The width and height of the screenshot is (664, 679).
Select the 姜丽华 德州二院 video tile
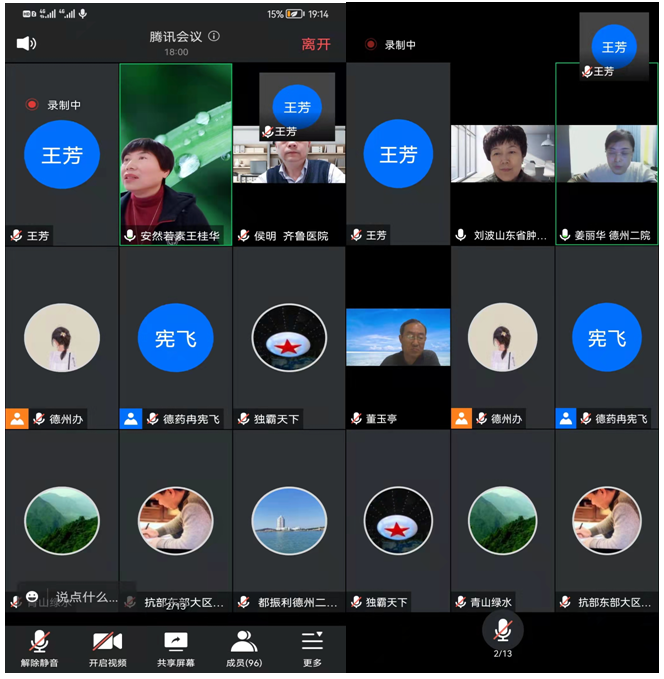pyautogui.click(x=607, y=155)
